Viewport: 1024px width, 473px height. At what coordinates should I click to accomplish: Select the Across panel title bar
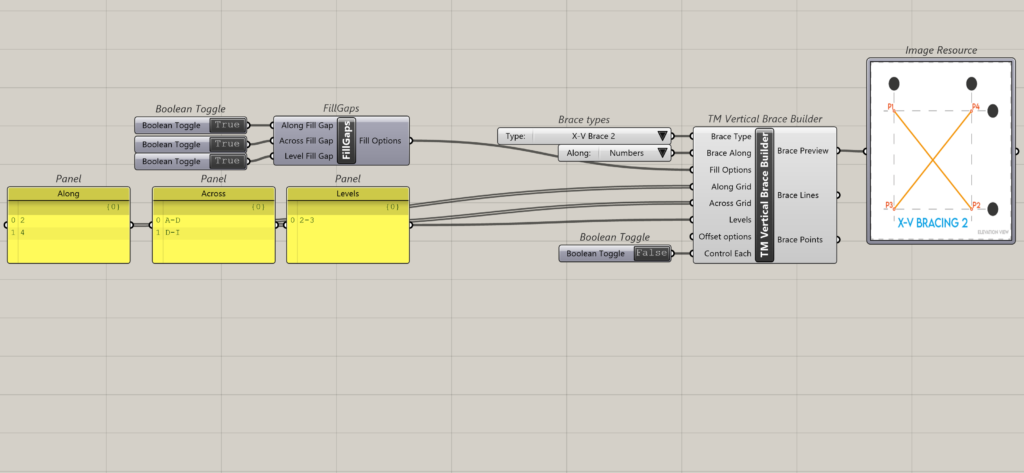pyautogui.click(x=212, y=193)
